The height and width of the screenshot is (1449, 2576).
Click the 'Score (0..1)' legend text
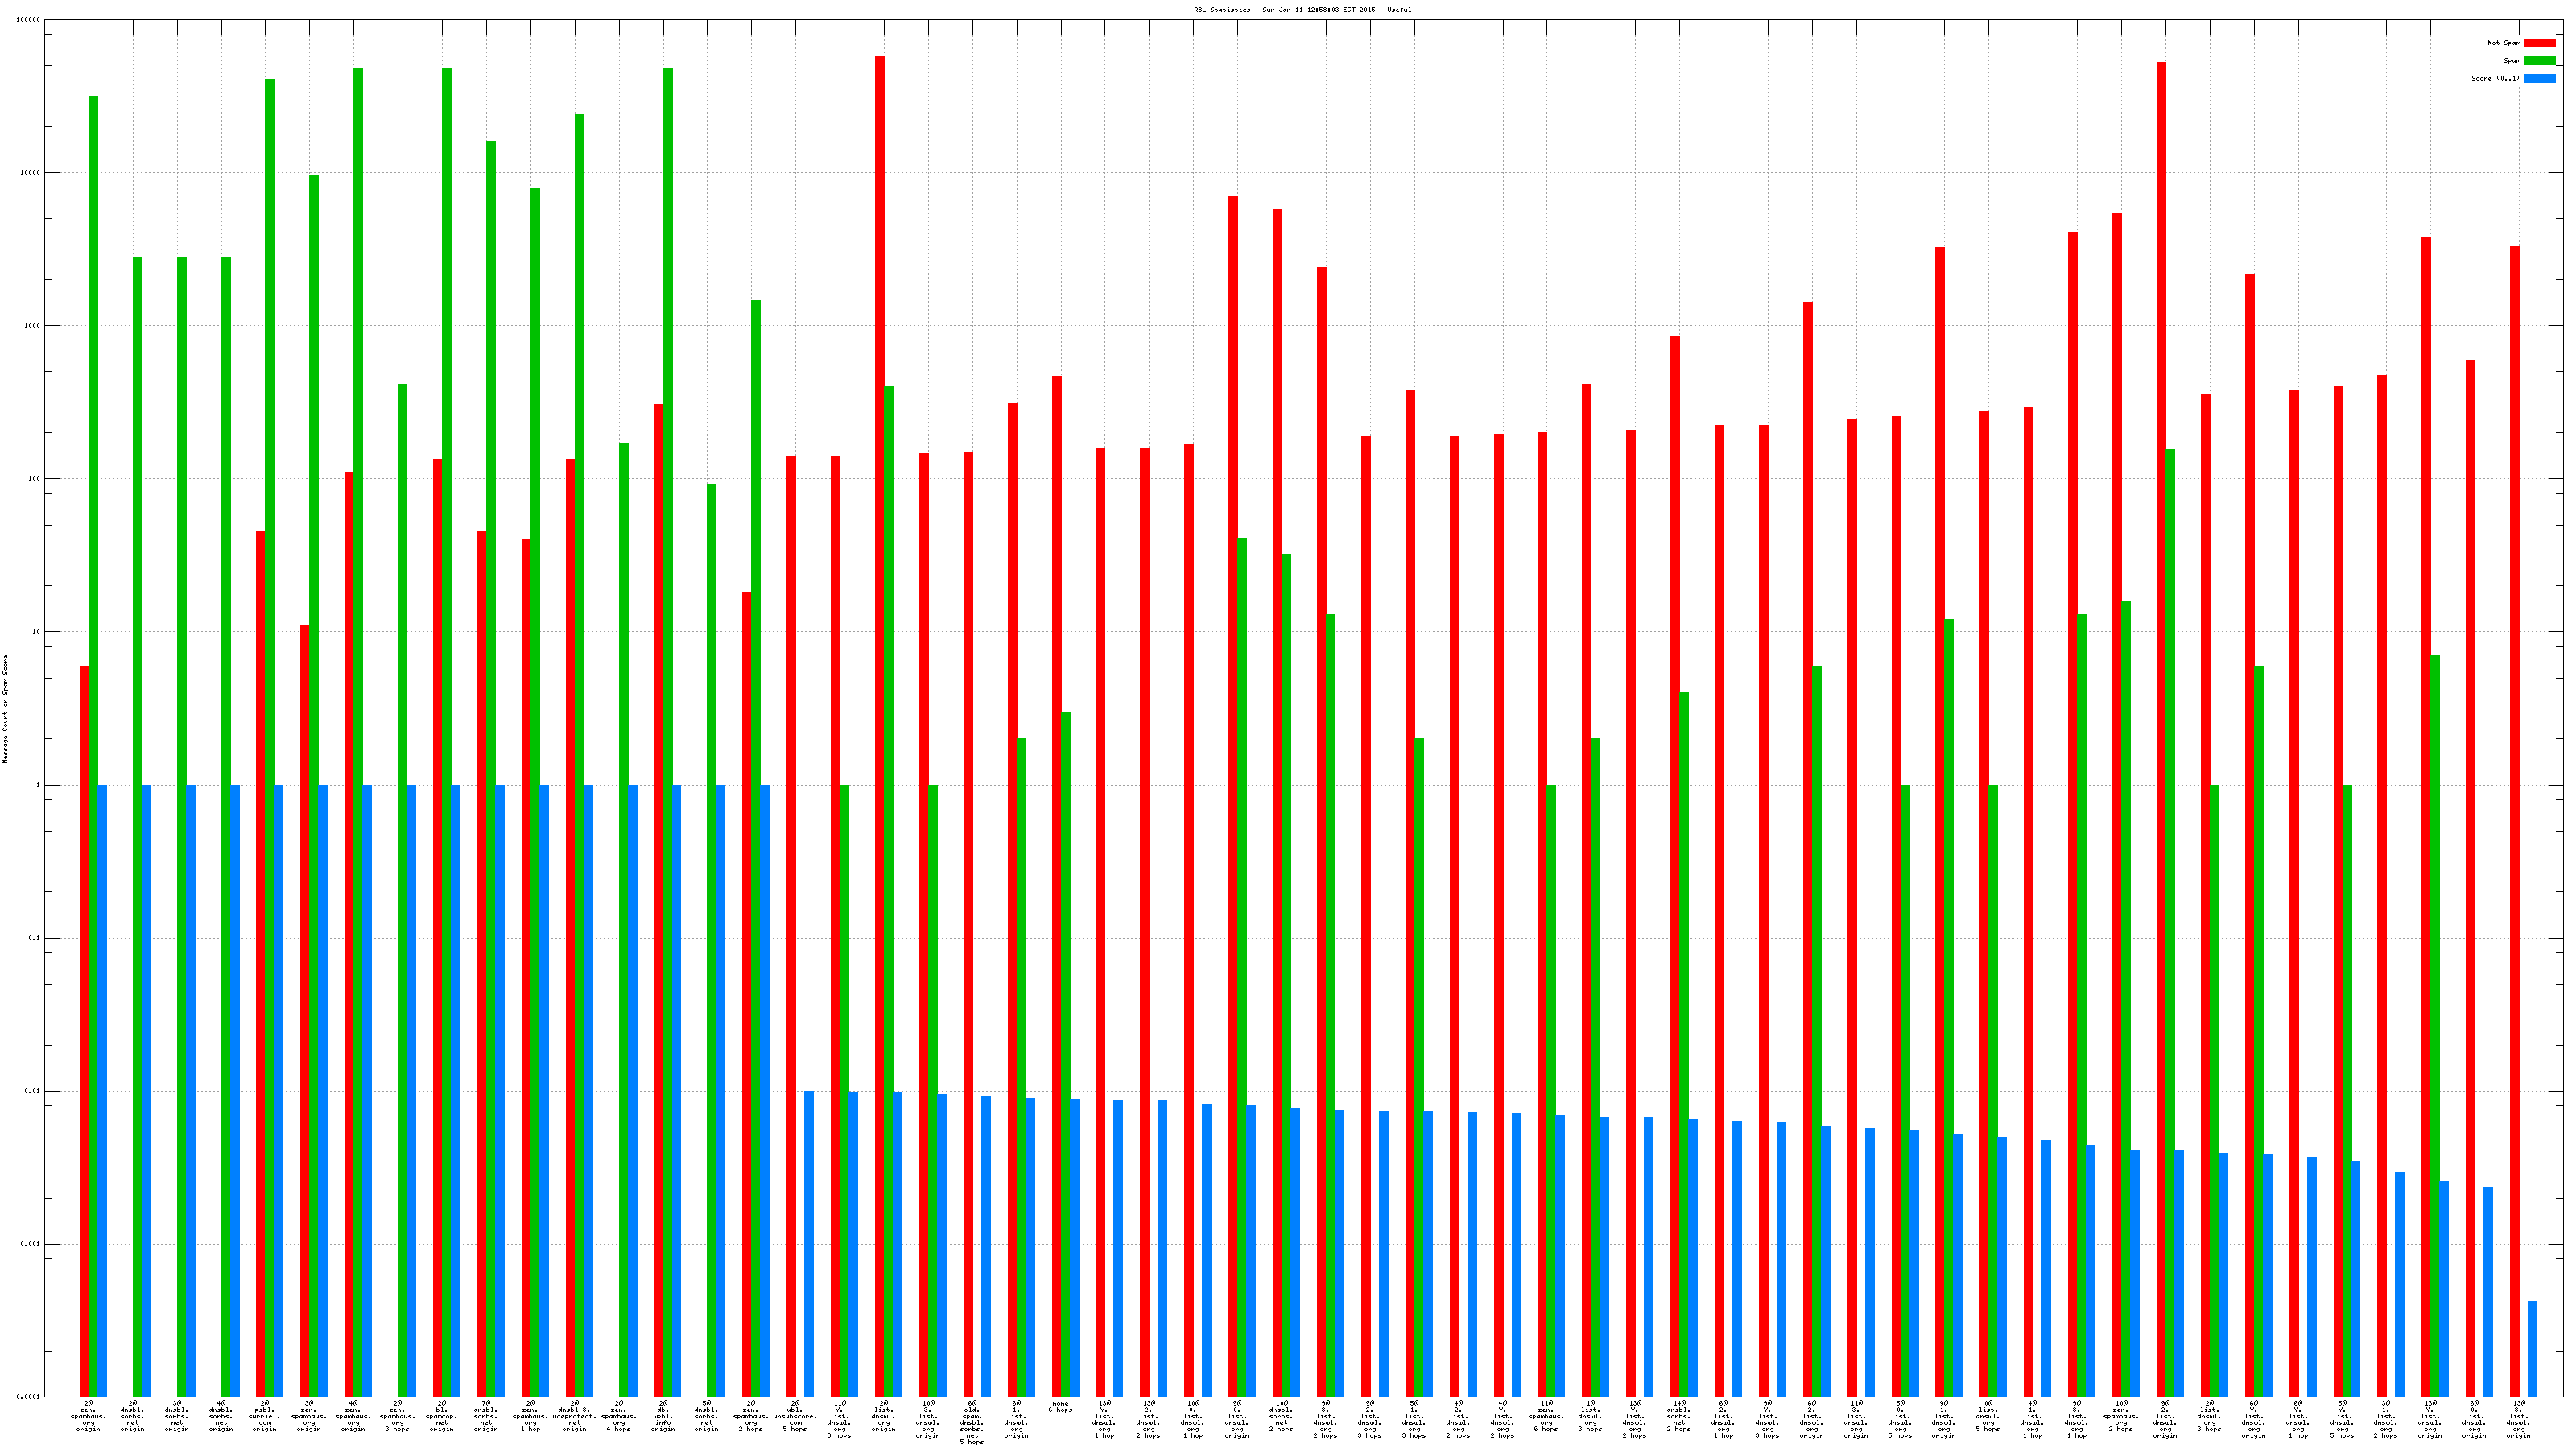2495,78
